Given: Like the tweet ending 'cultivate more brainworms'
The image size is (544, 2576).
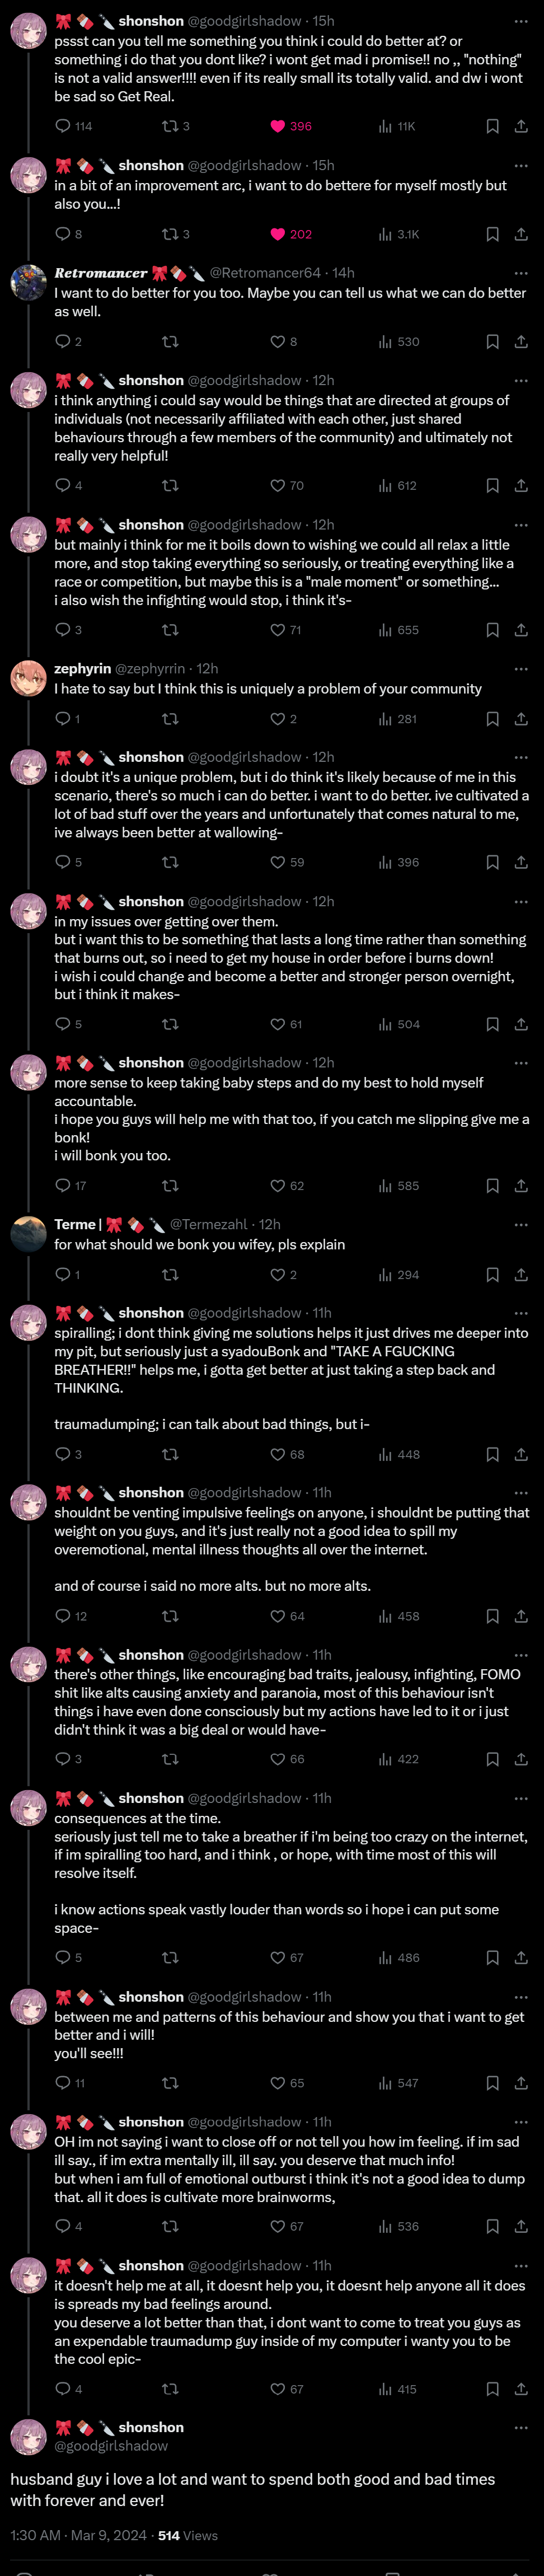Looking at the screenshot, I should (278, 2227).
